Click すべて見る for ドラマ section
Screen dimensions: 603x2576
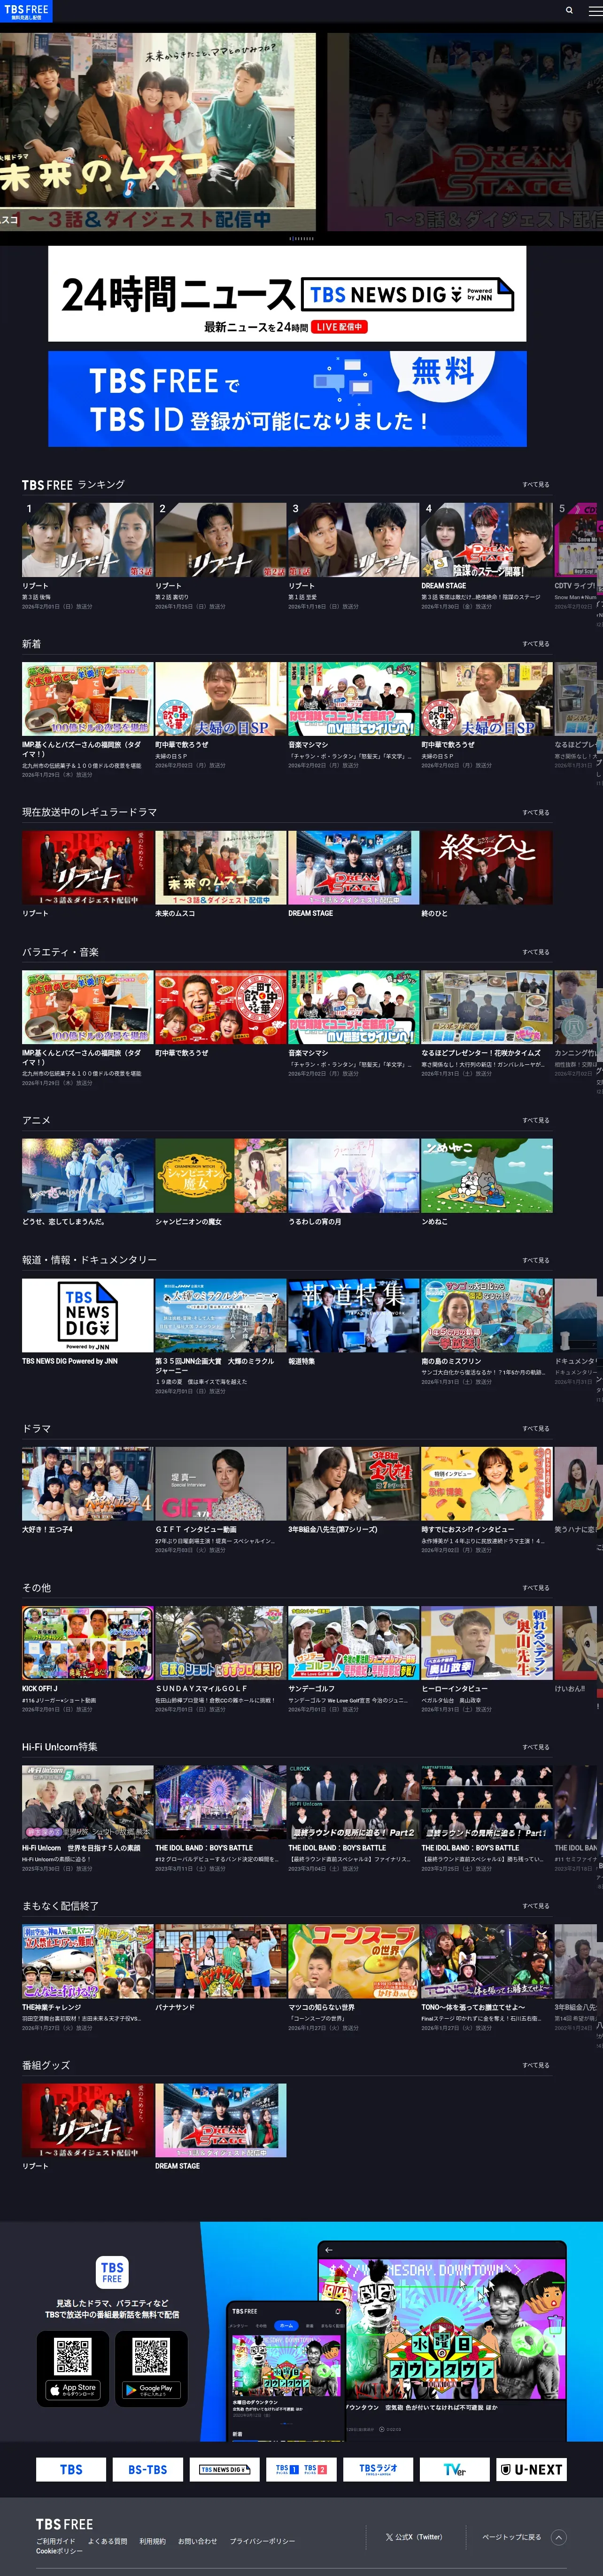[535, 1428]
